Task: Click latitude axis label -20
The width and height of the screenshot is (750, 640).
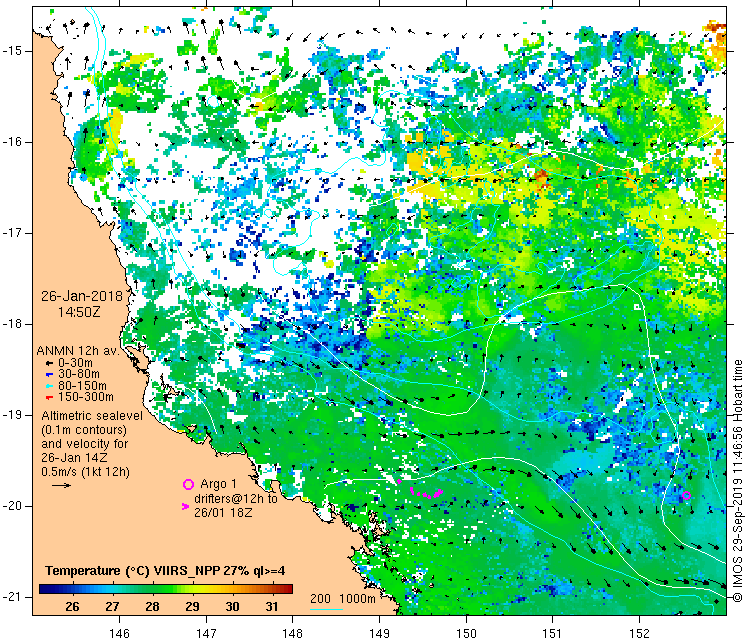Action: pos(11,506)
